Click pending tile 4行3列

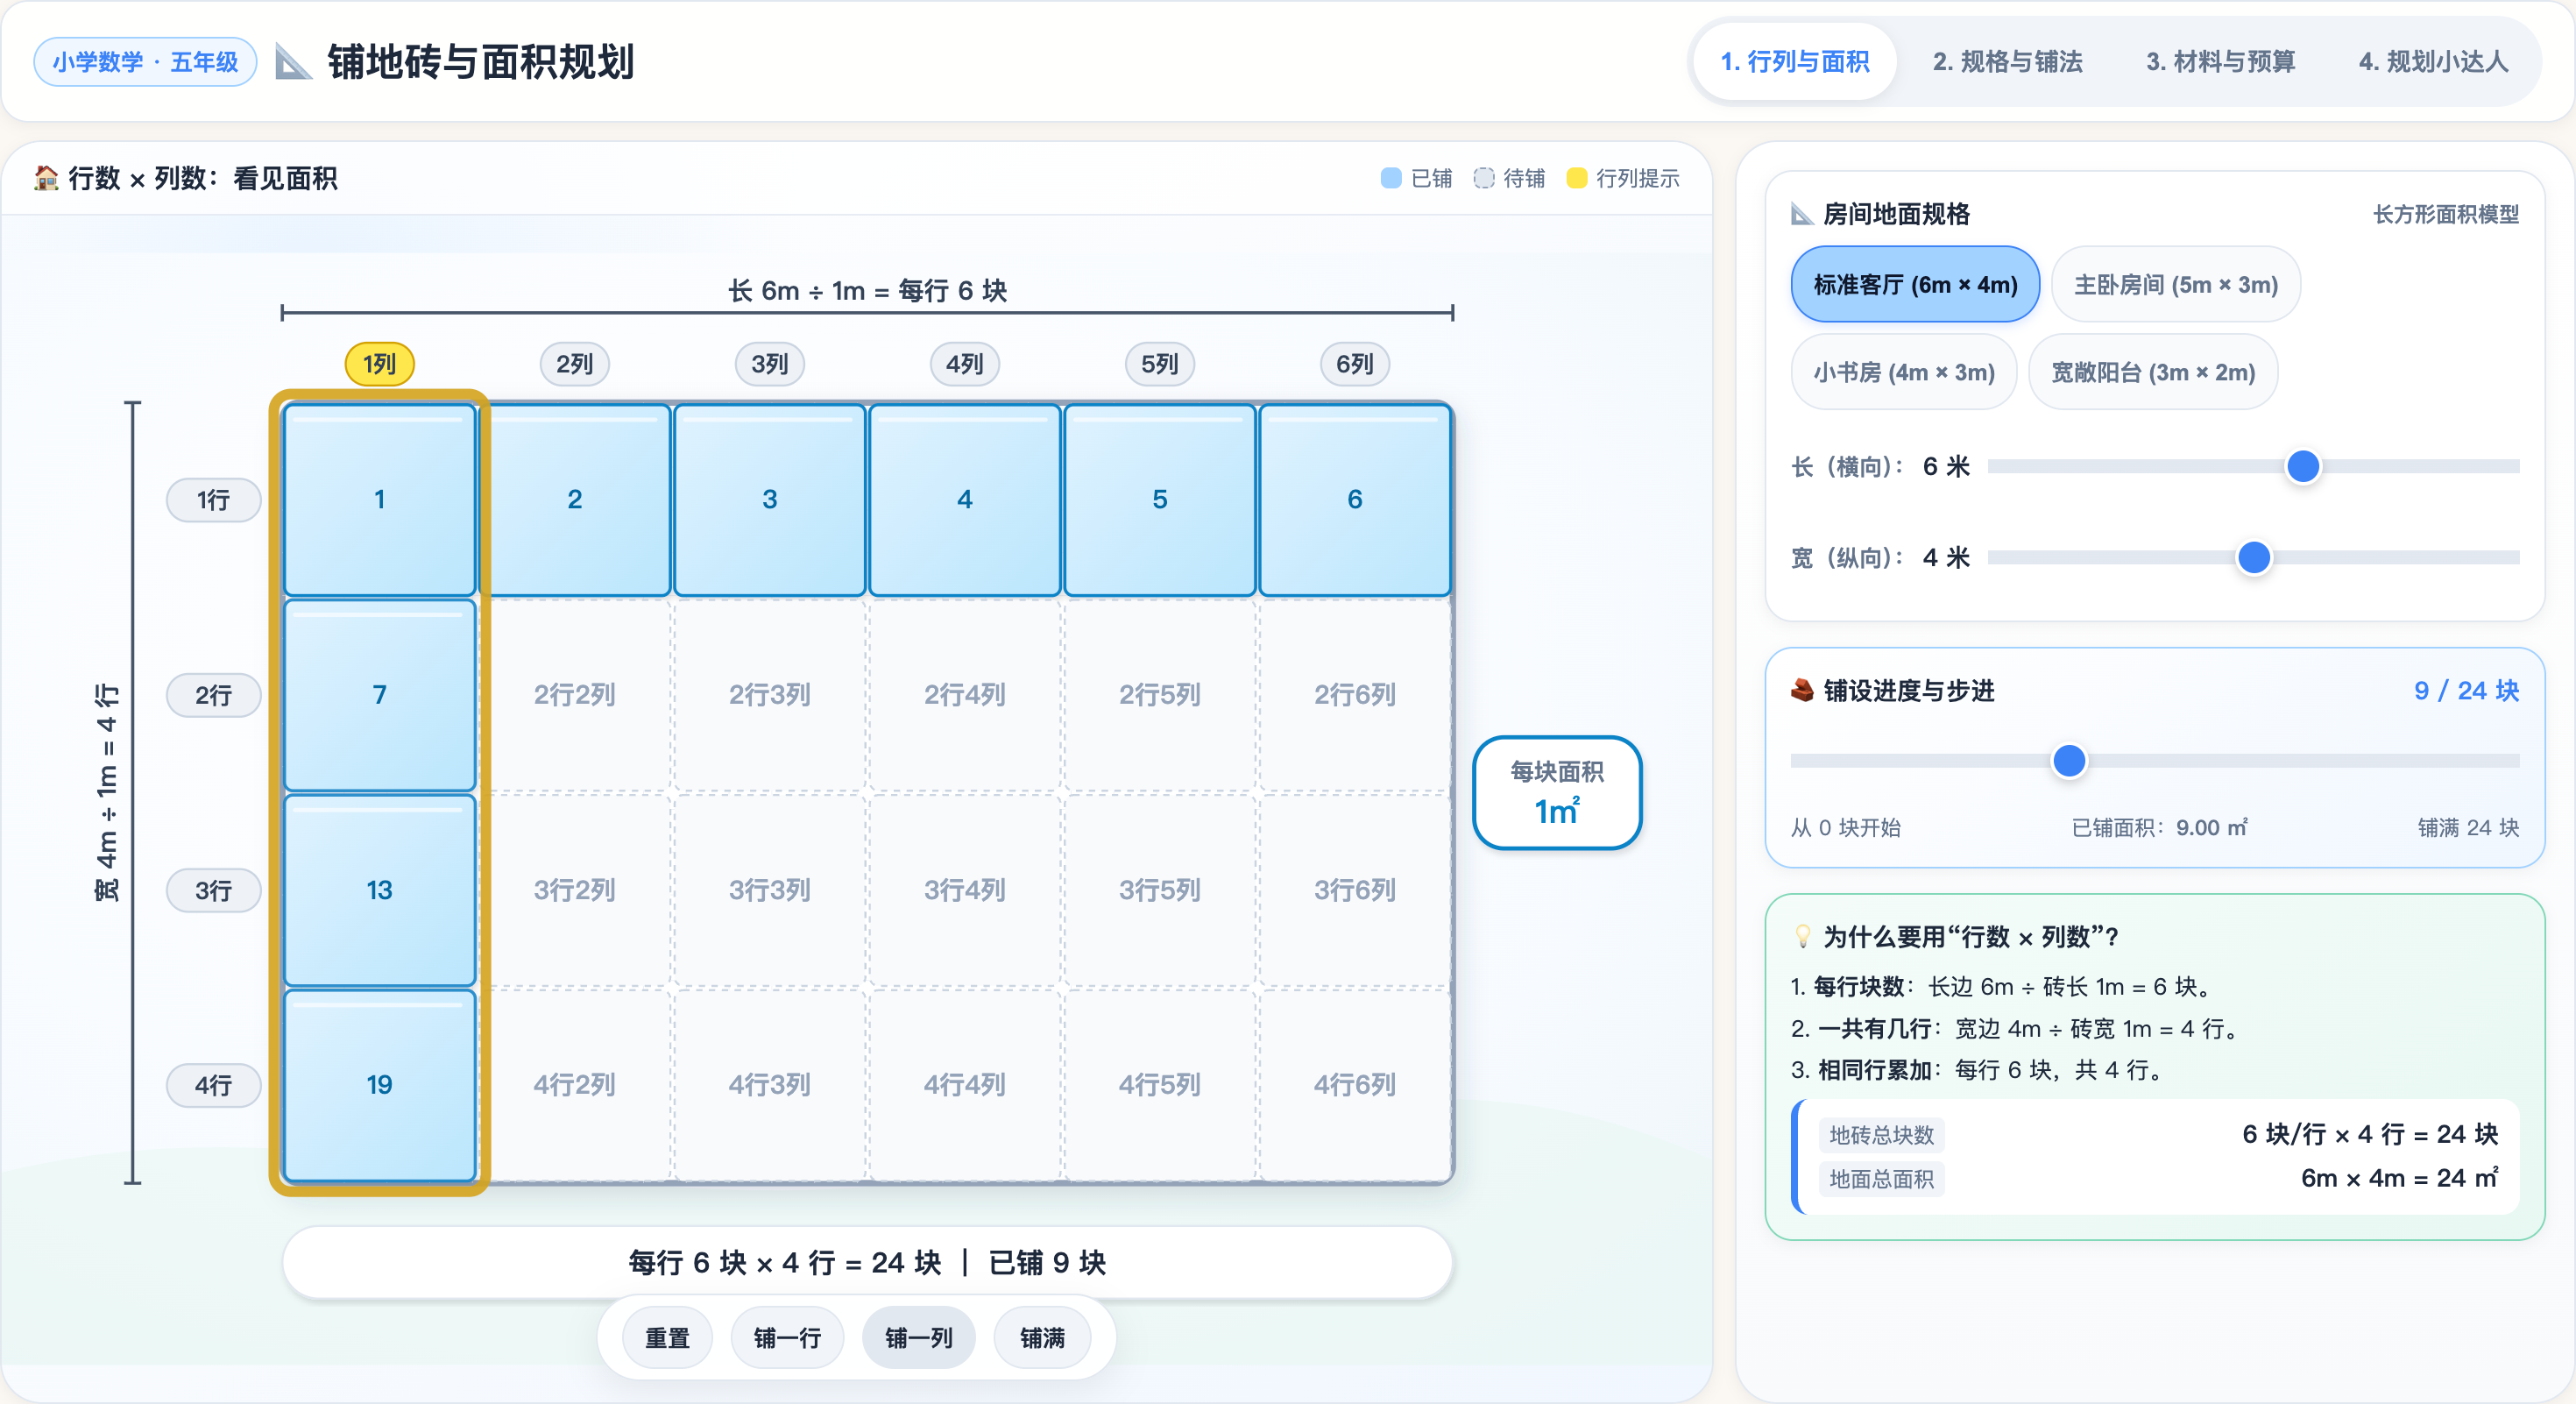[x=770, y=1085]
